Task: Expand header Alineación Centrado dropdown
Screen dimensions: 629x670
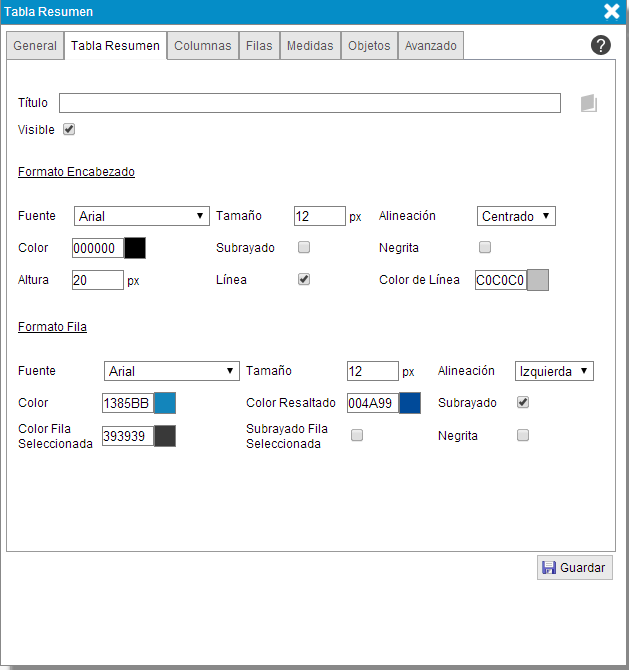Action: (x=516, y=216)
